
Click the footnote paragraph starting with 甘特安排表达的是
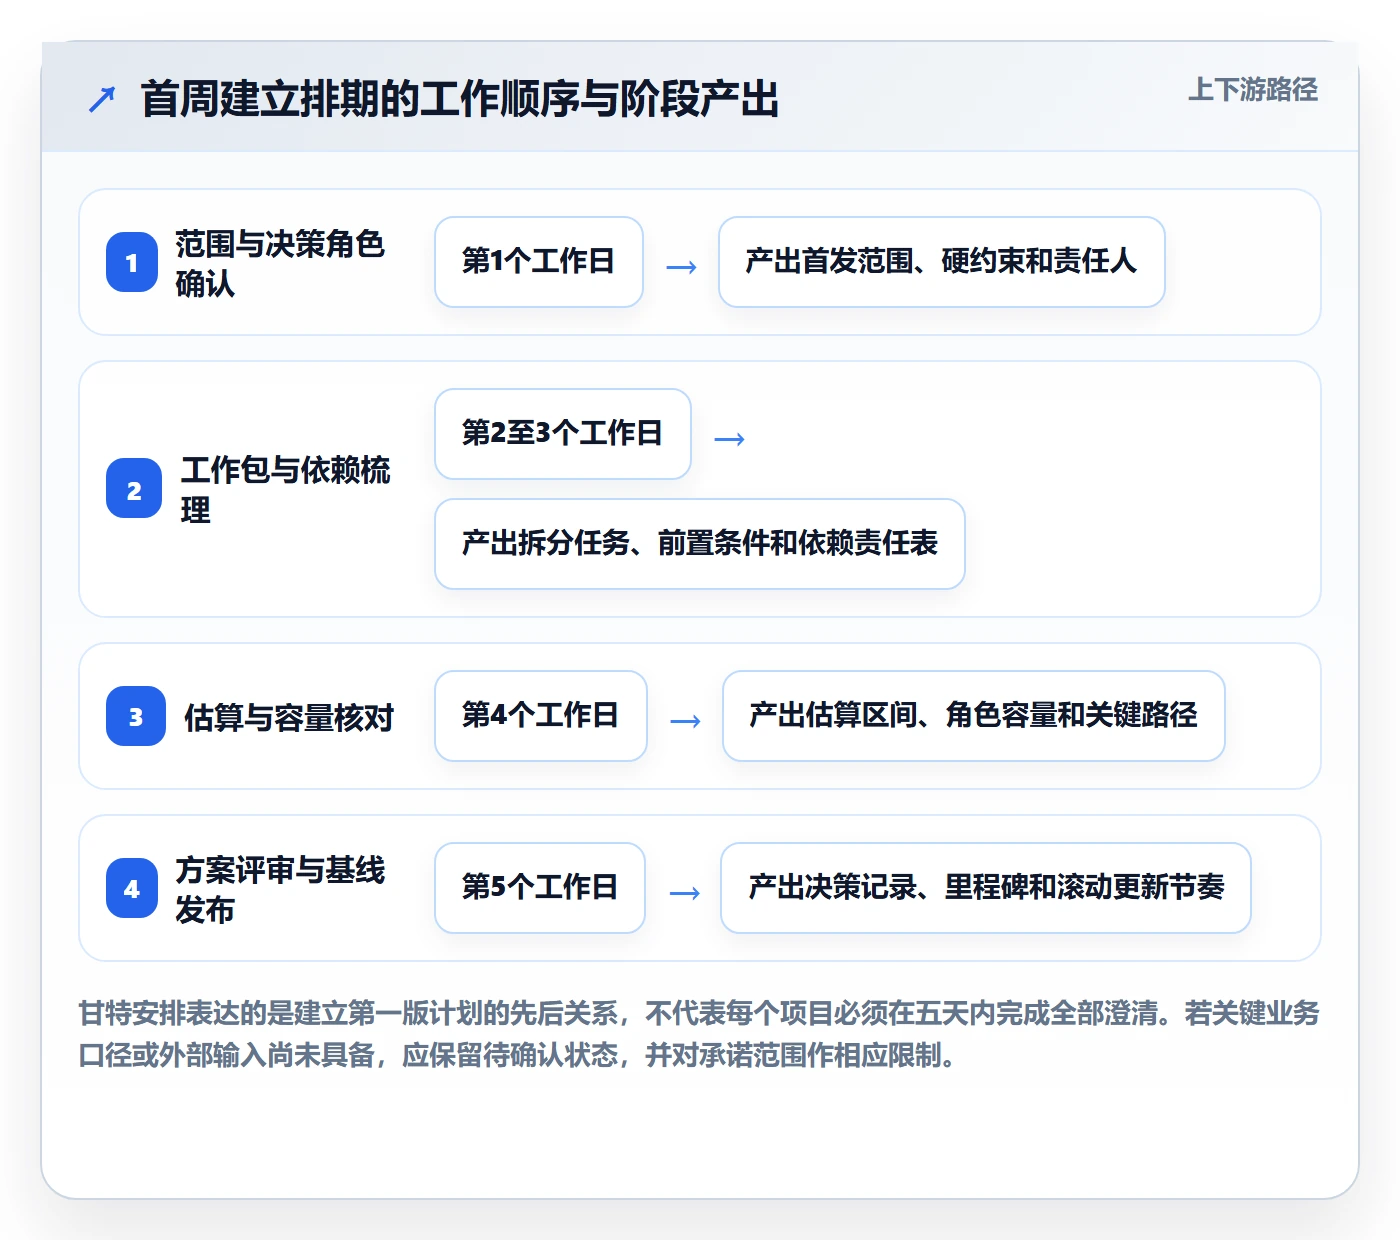coord(700,1034)
